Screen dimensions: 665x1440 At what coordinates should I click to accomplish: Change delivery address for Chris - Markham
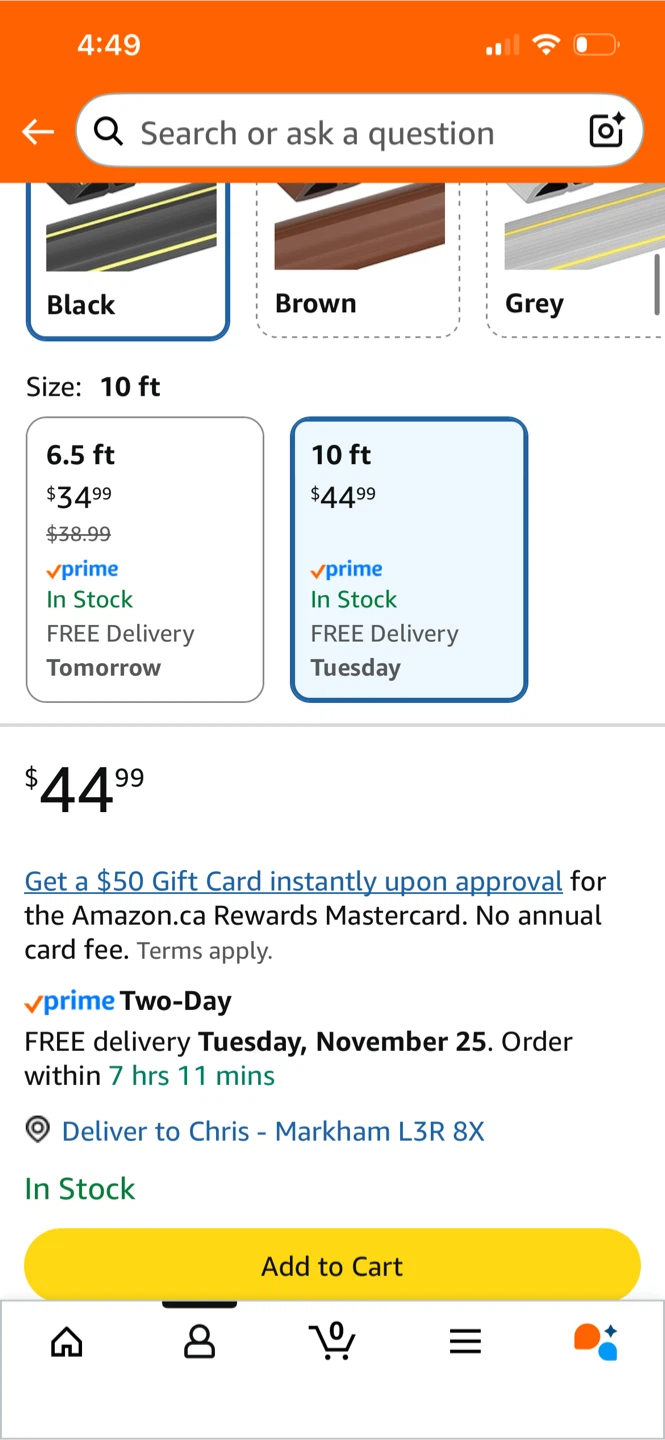(x=273, y=1131)
